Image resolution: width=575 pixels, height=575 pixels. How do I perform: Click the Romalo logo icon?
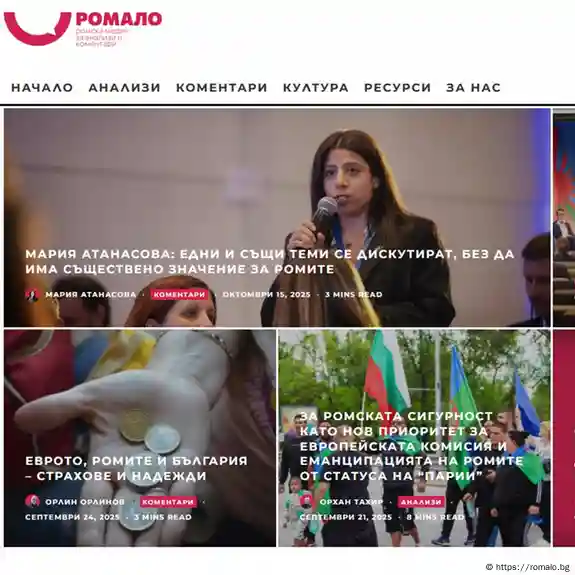37,28
